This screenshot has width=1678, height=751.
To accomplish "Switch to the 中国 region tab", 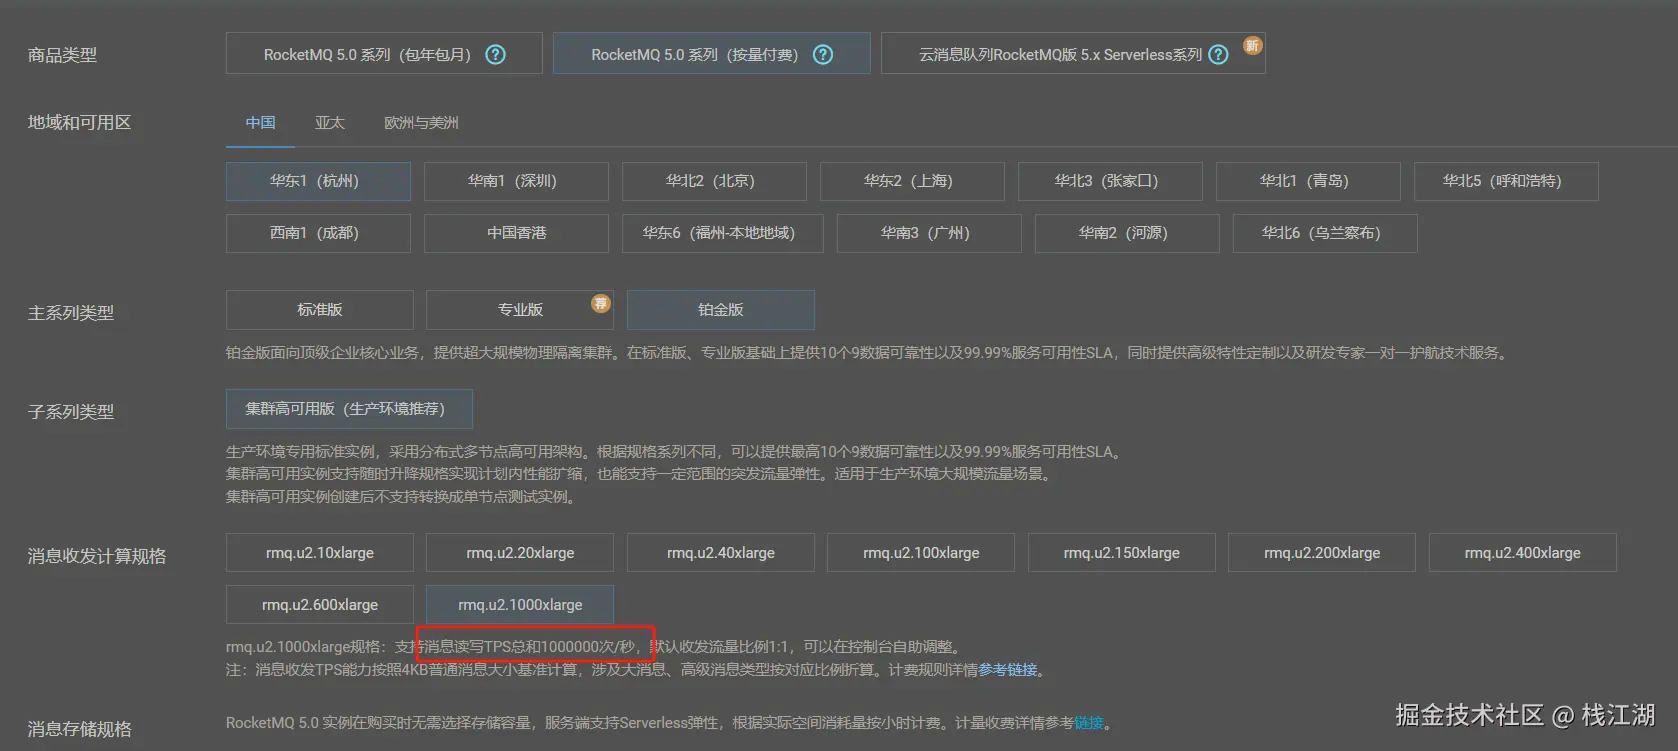I will click(x=260, y=123).
